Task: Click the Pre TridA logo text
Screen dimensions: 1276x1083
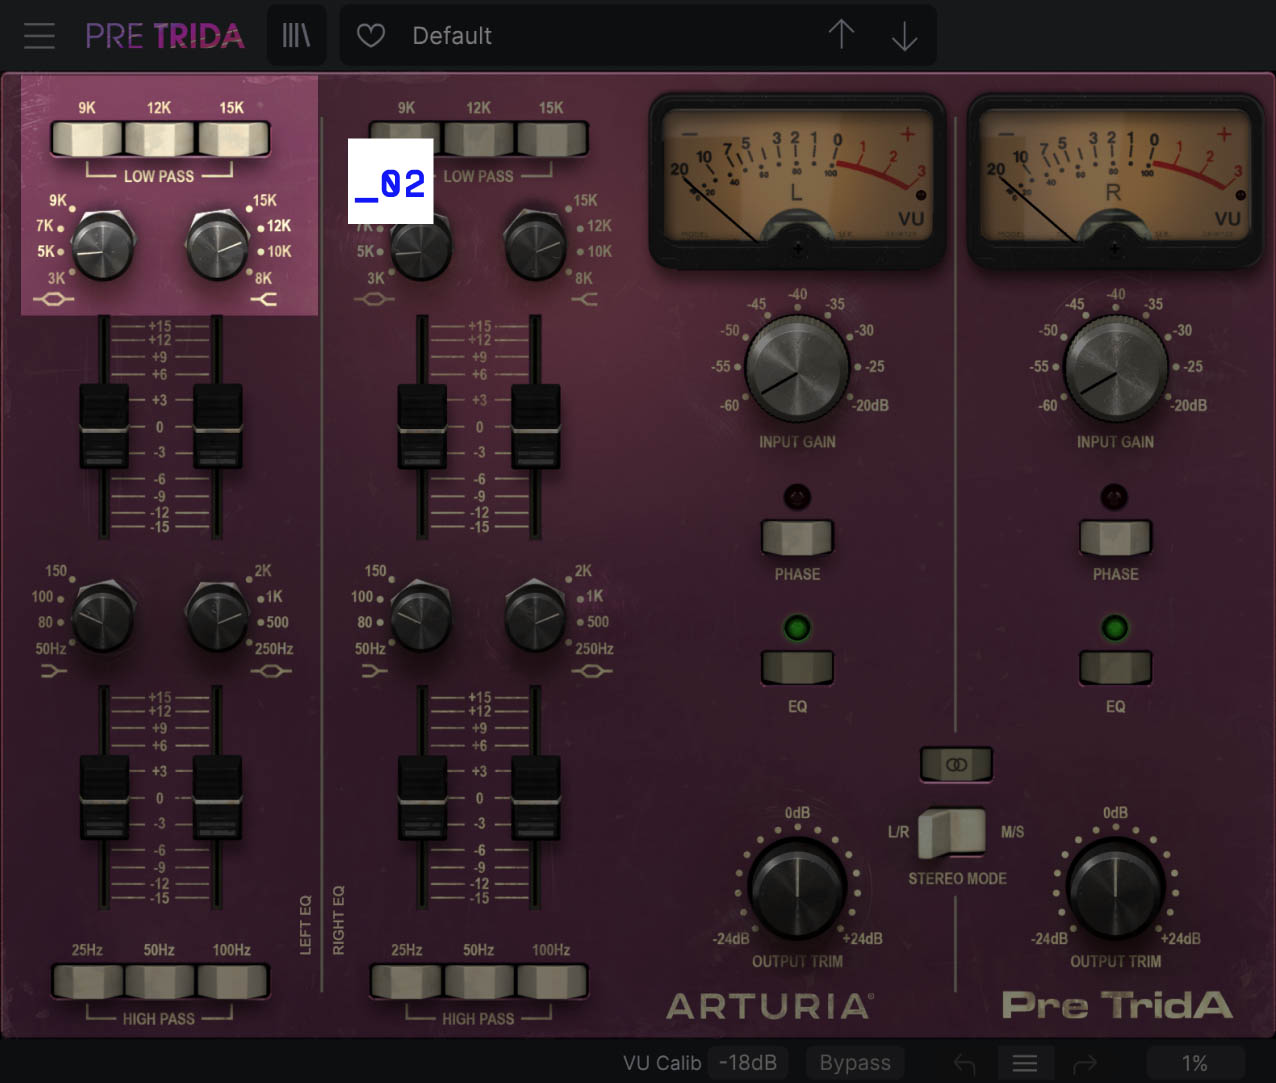Action: 1117,1007
